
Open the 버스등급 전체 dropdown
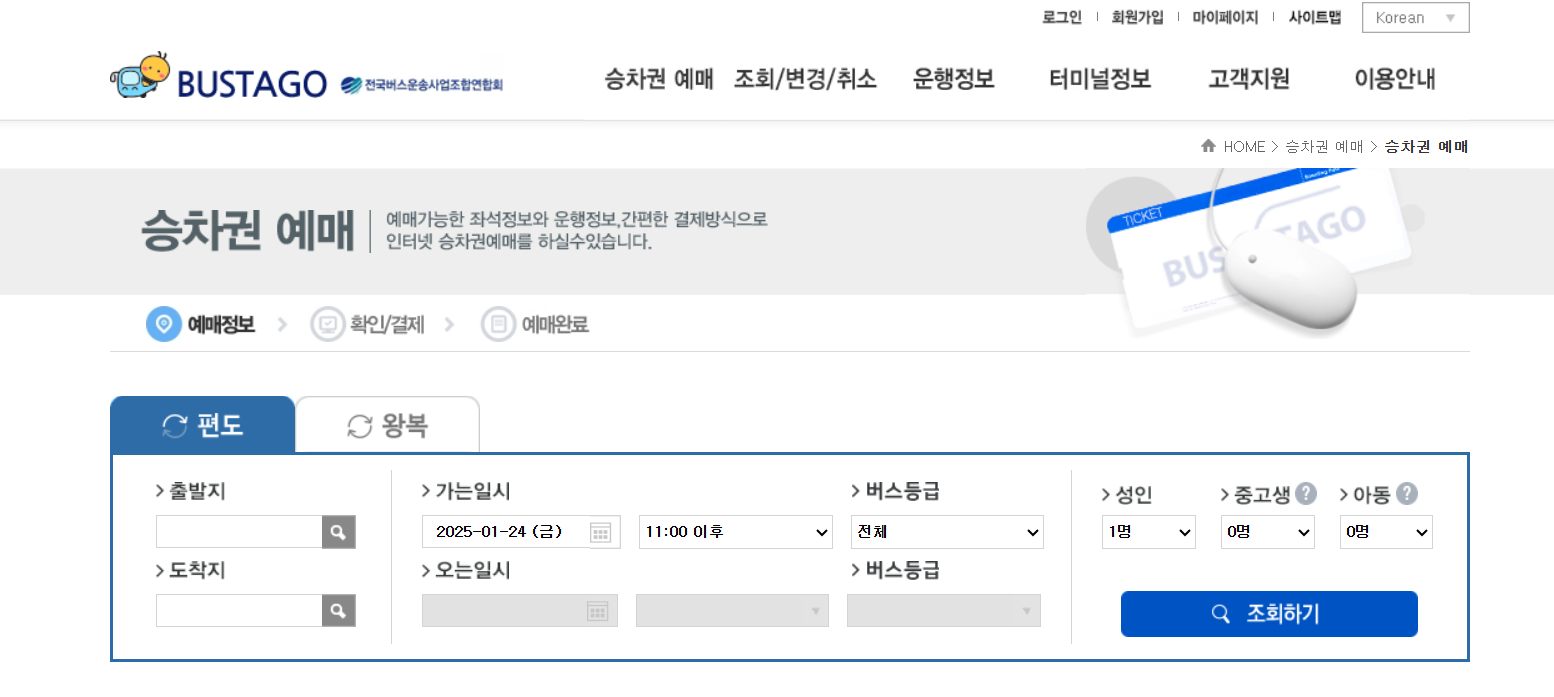pyautogui.click(x=946, y=531)
